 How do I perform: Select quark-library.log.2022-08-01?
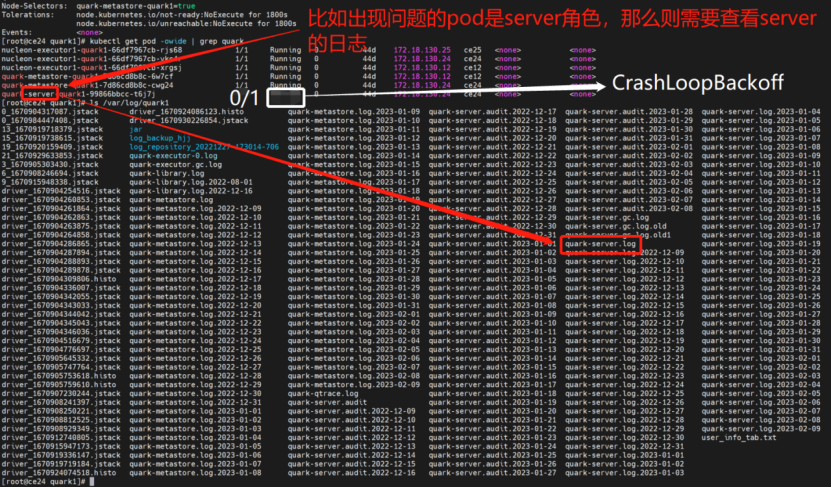pos(191,182)
